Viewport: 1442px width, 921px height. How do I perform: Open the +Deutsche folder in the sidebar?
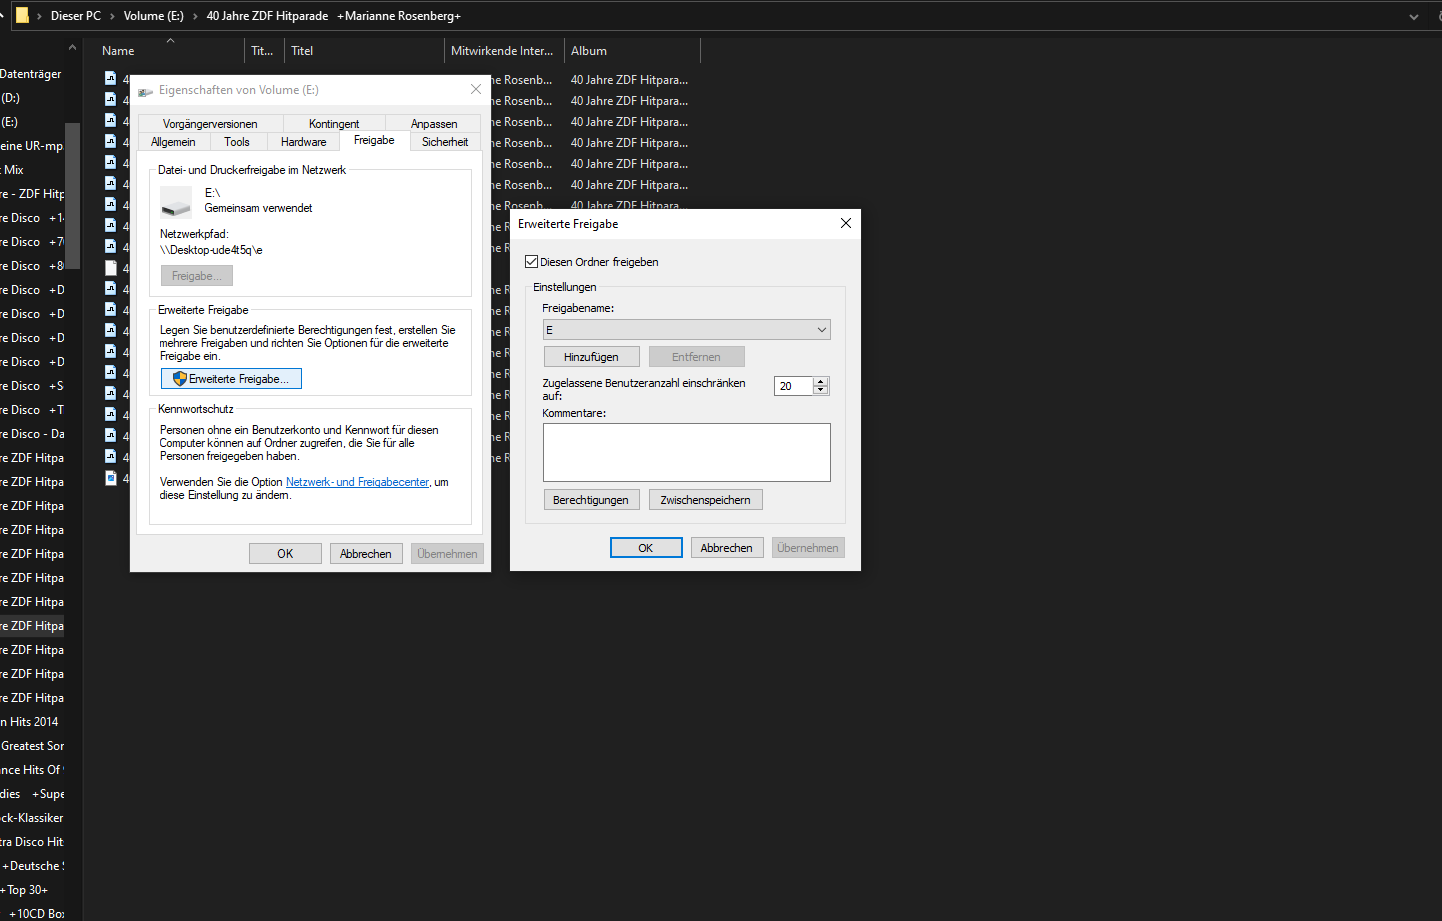click(33, 866)
